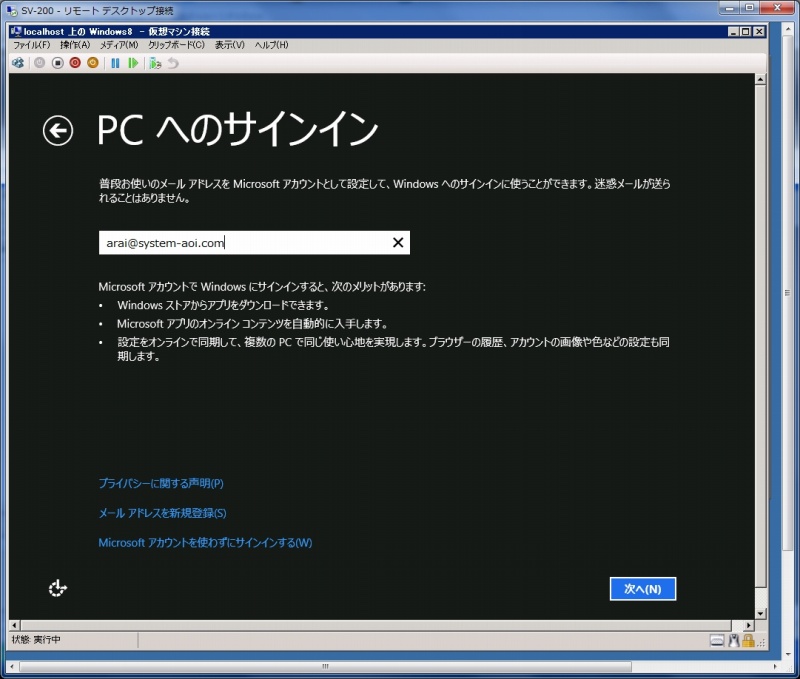Click the virtual machine connection window title icon
The width and height of the screenshot is (800, 679).
tap(16, 32)
